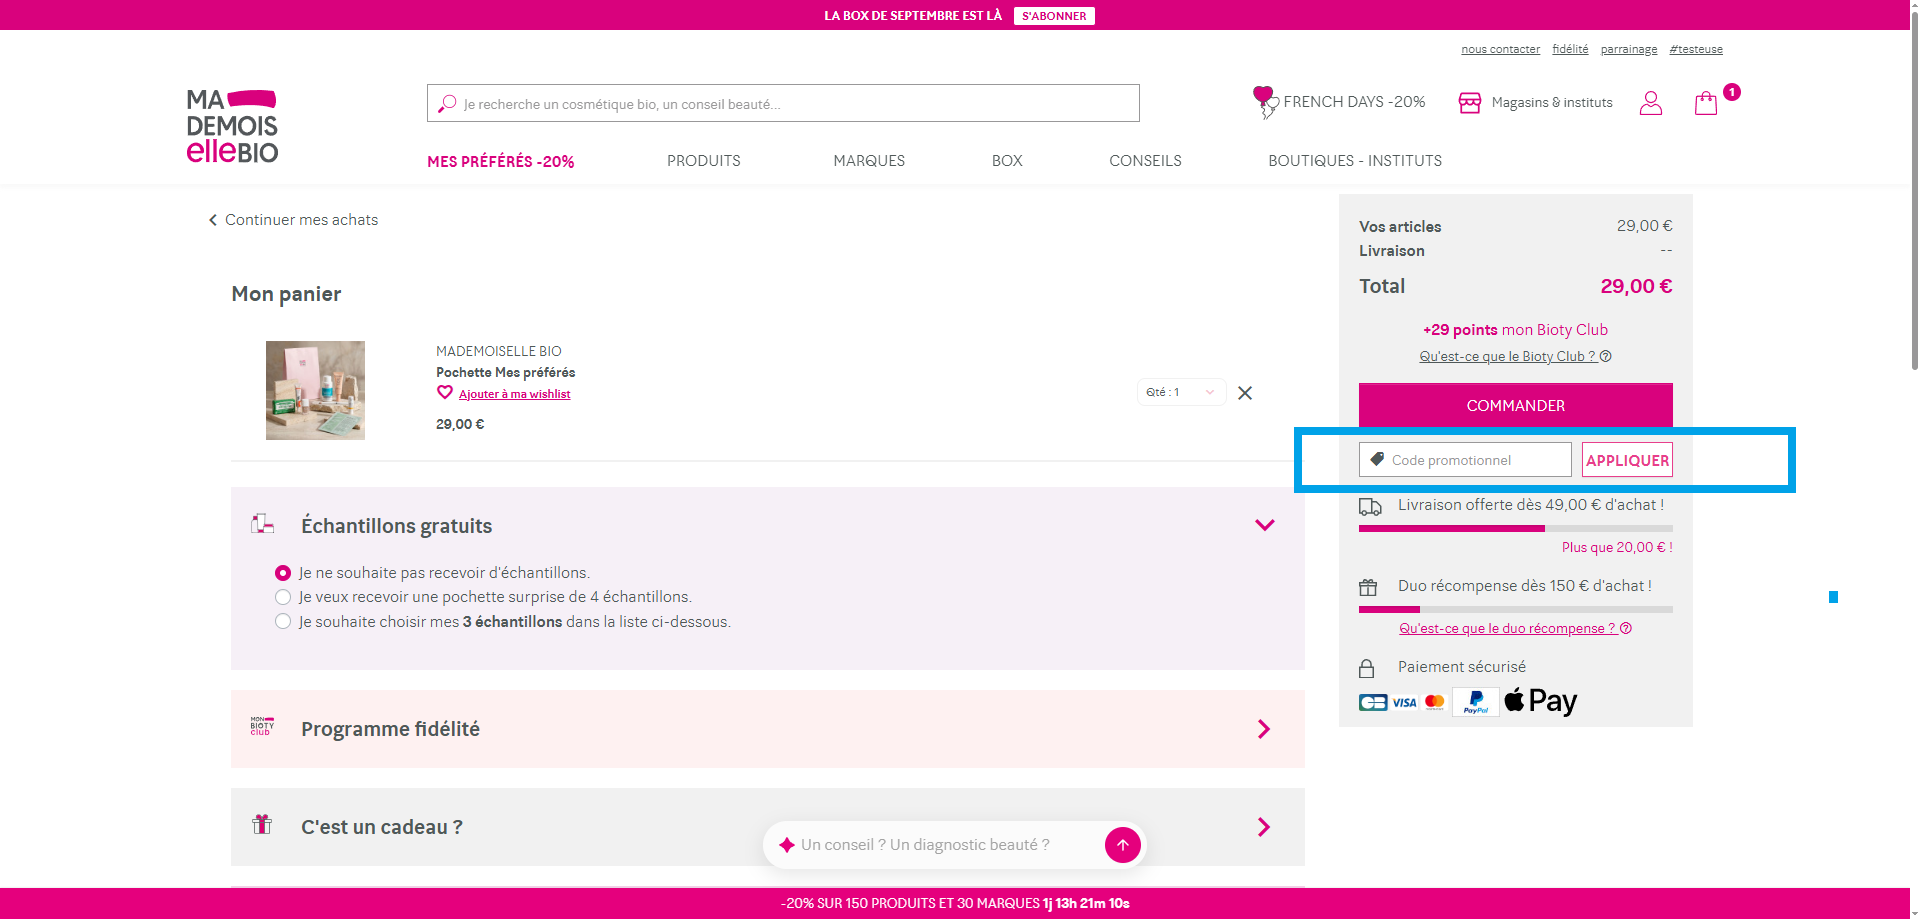Click the PayPal payment icon
The width and height of the screenshot is (1920, 919).
[x=1476, y=702]
